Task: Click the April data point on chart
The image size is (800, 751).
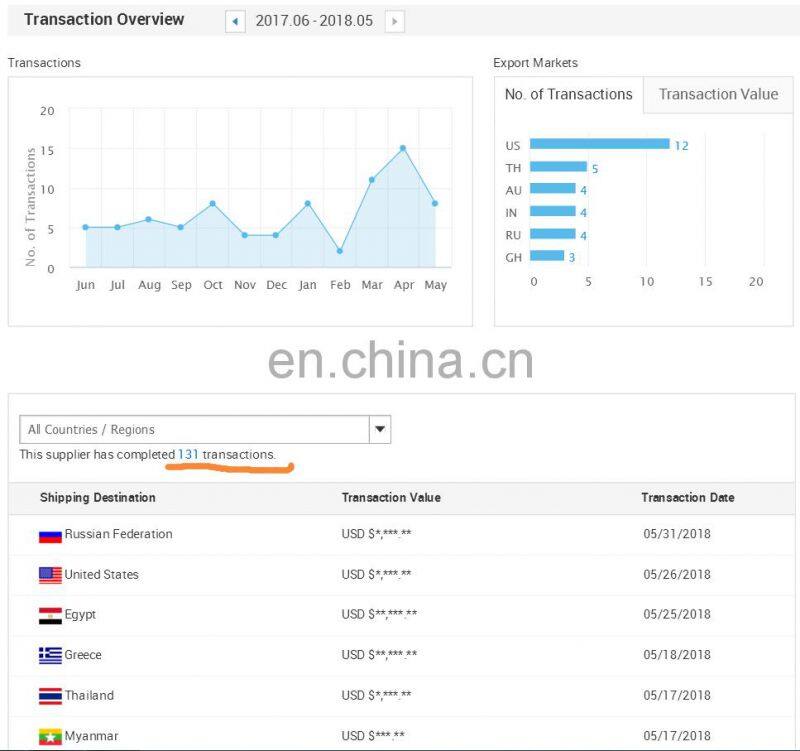Action: (403, 148)
